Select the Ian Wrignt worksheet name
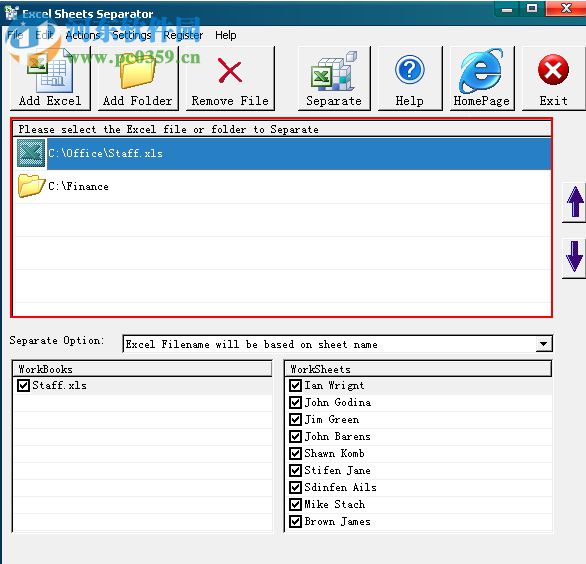Image resolution: width=586 pixels, height=564 pixels. [334, 385]
